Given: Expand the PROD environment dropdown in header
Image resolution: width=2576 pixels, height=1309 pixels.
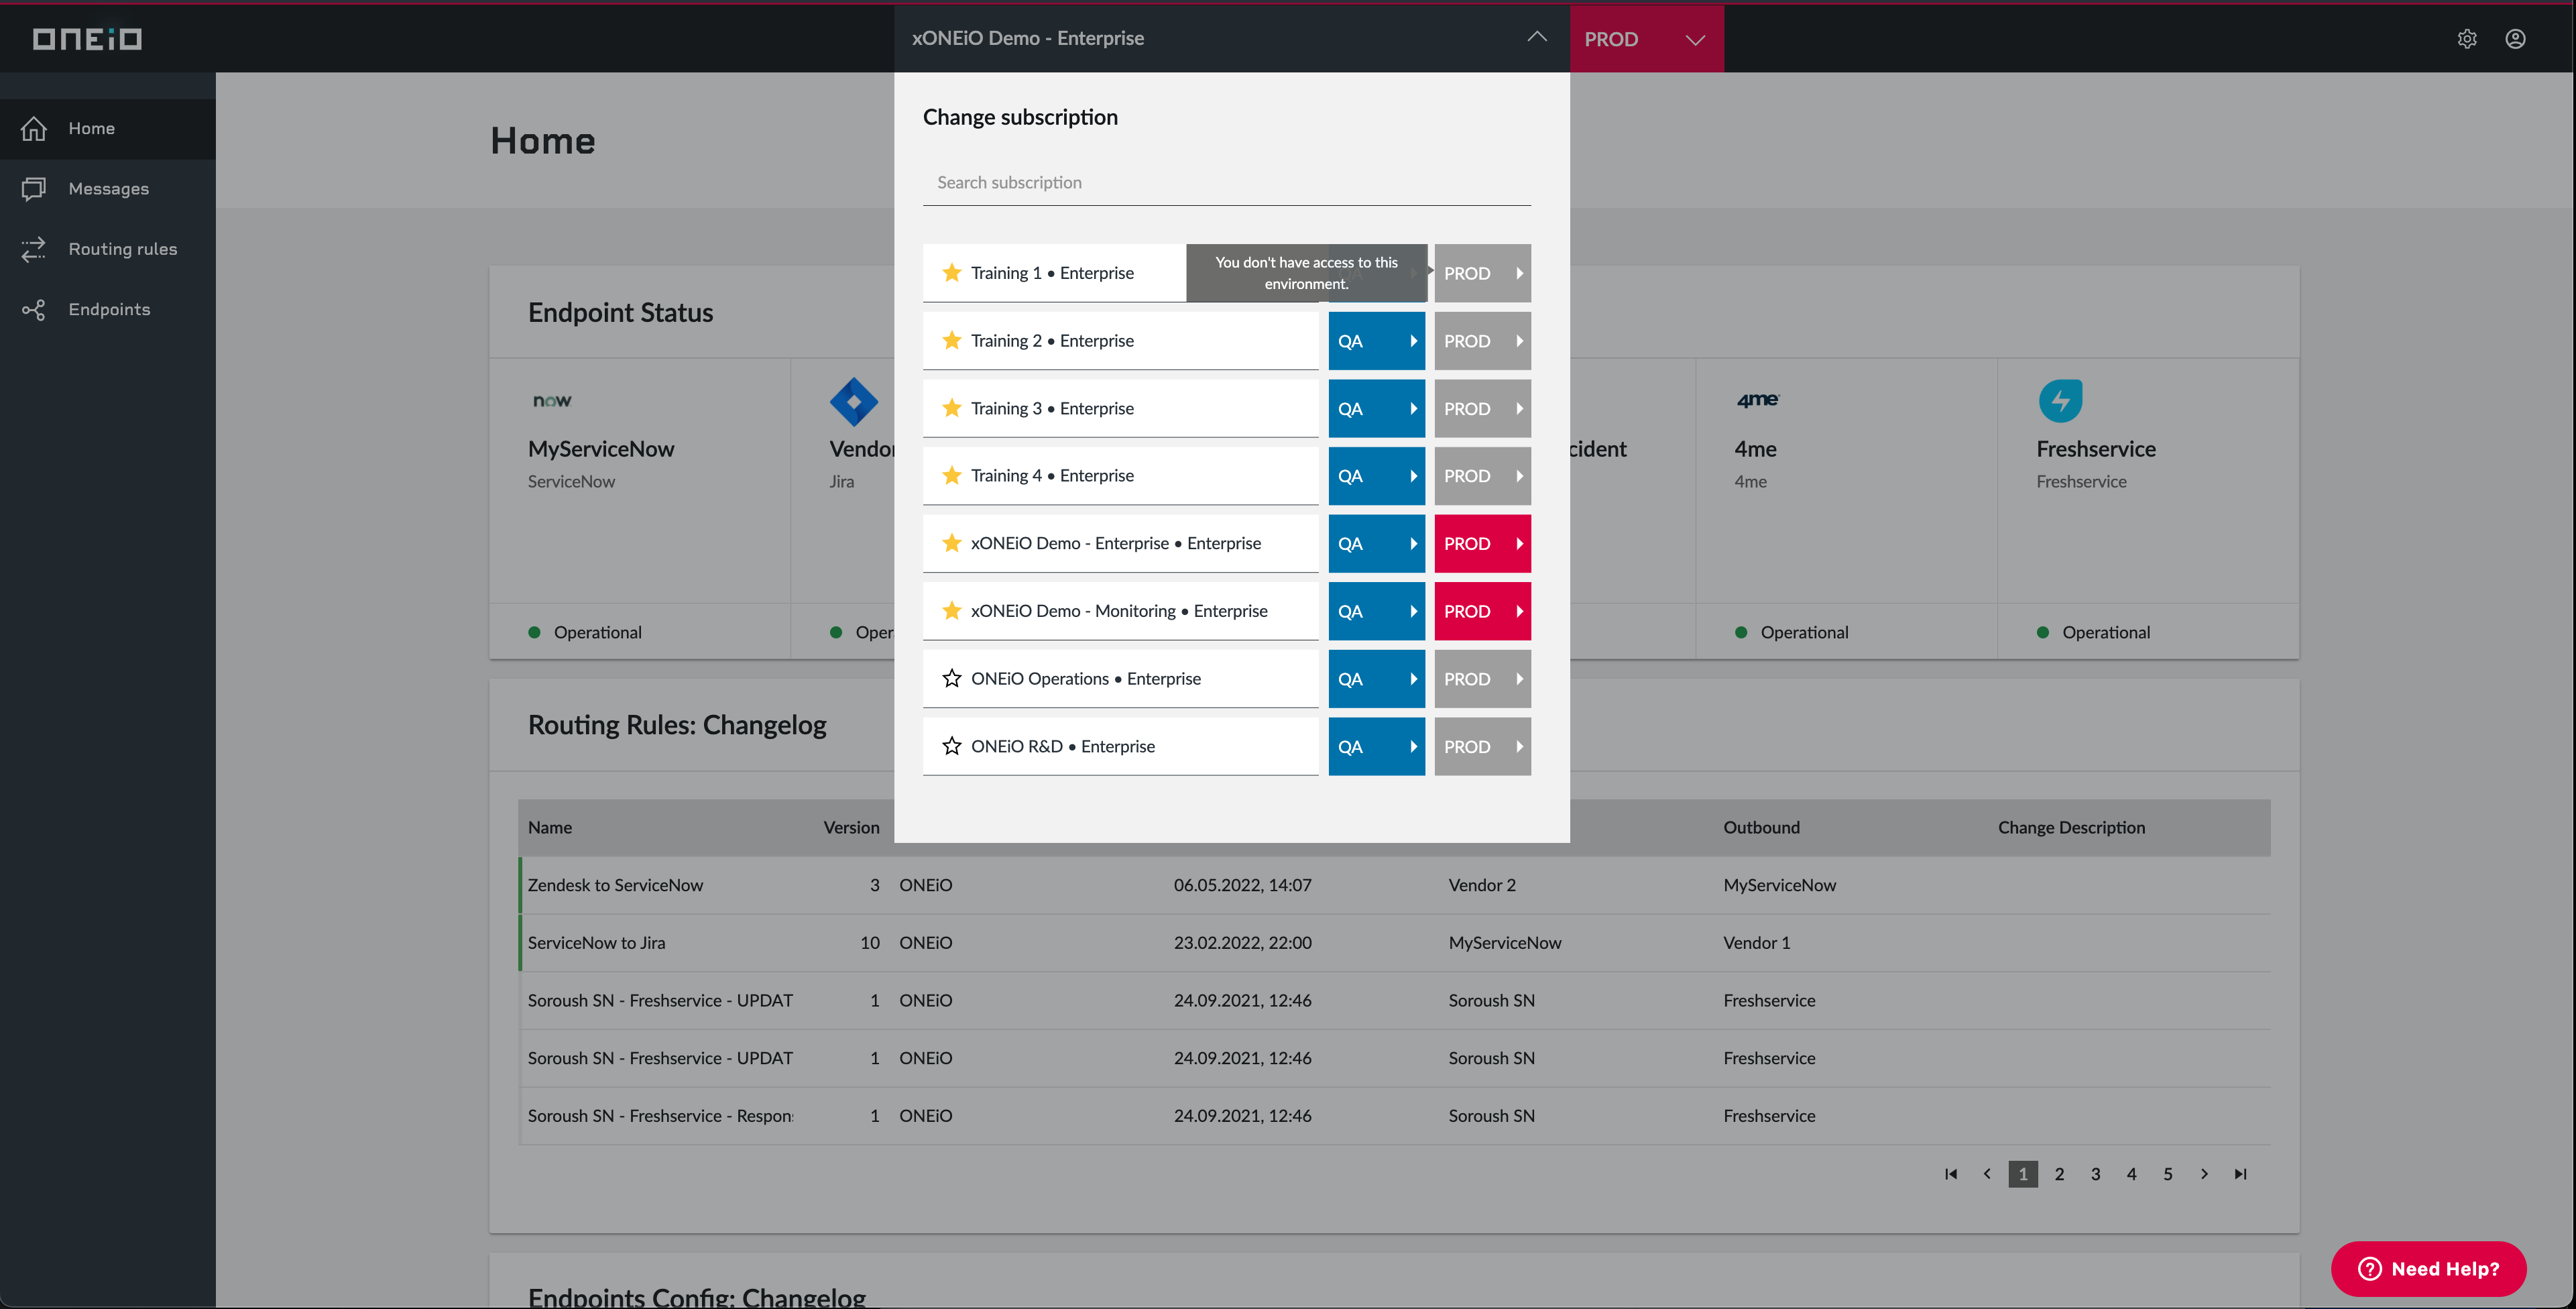Looking at the screenshot, I should (x=1646, y=39).
